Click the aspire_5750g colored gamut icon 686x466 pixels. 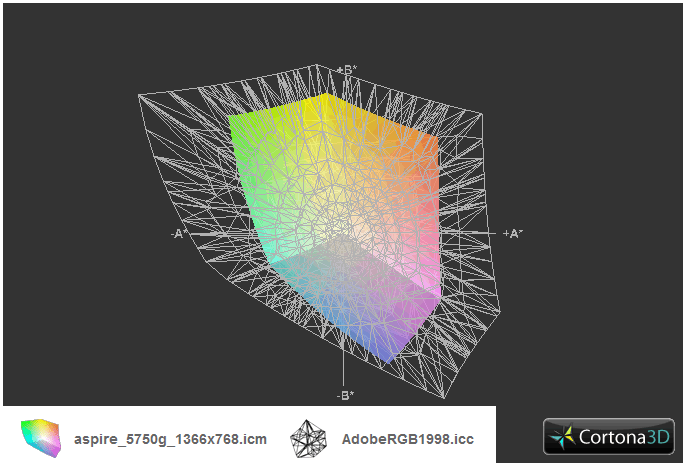[x=40, y=438]
